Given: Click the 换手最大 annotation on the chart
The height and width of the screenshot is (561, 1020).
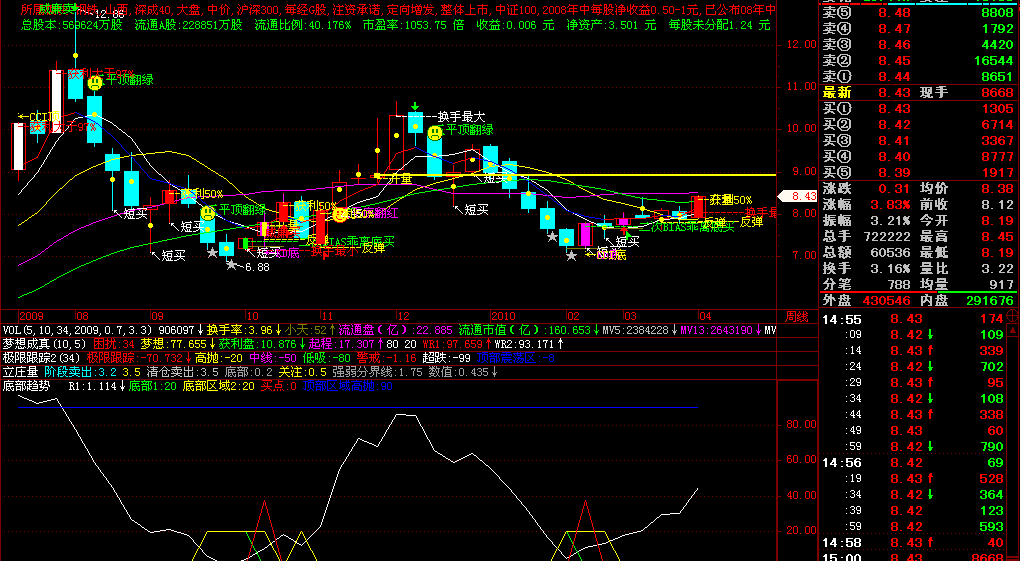Looking at the screenshot, I should pos(461,116).
